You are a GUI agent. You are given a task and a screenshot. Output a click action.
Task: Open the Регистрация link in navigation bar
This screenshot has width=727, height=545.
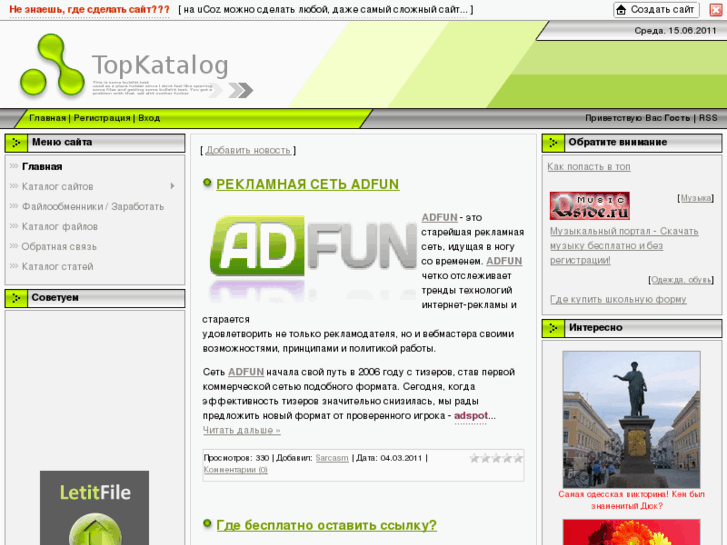(x=102, y=118)
